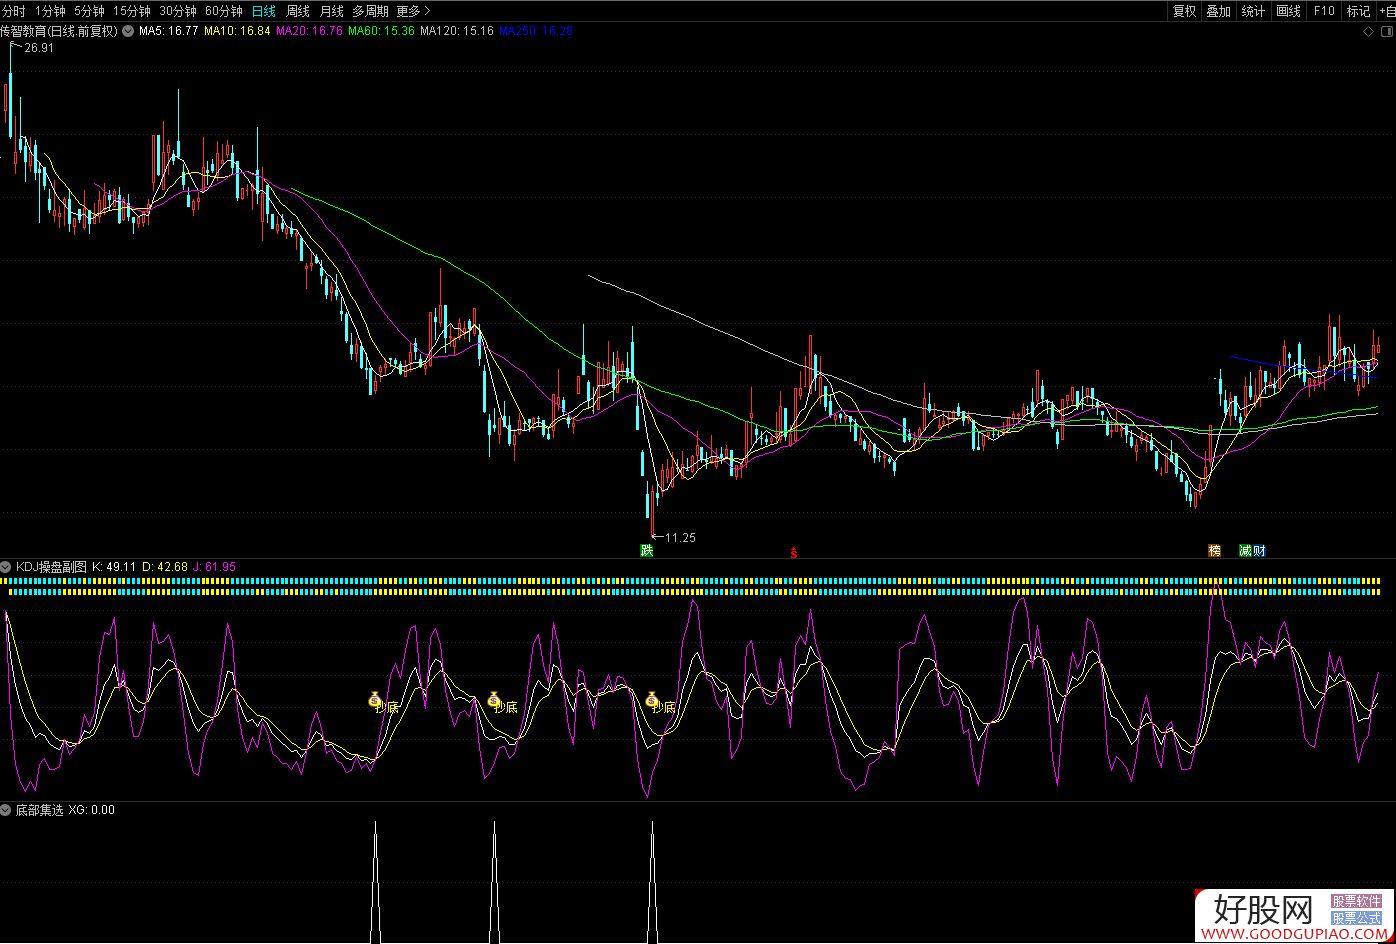Select the 15分钟 period tab
Image resolution: width=1396 pixels, height=944 pixels.
tap(131, 11)
